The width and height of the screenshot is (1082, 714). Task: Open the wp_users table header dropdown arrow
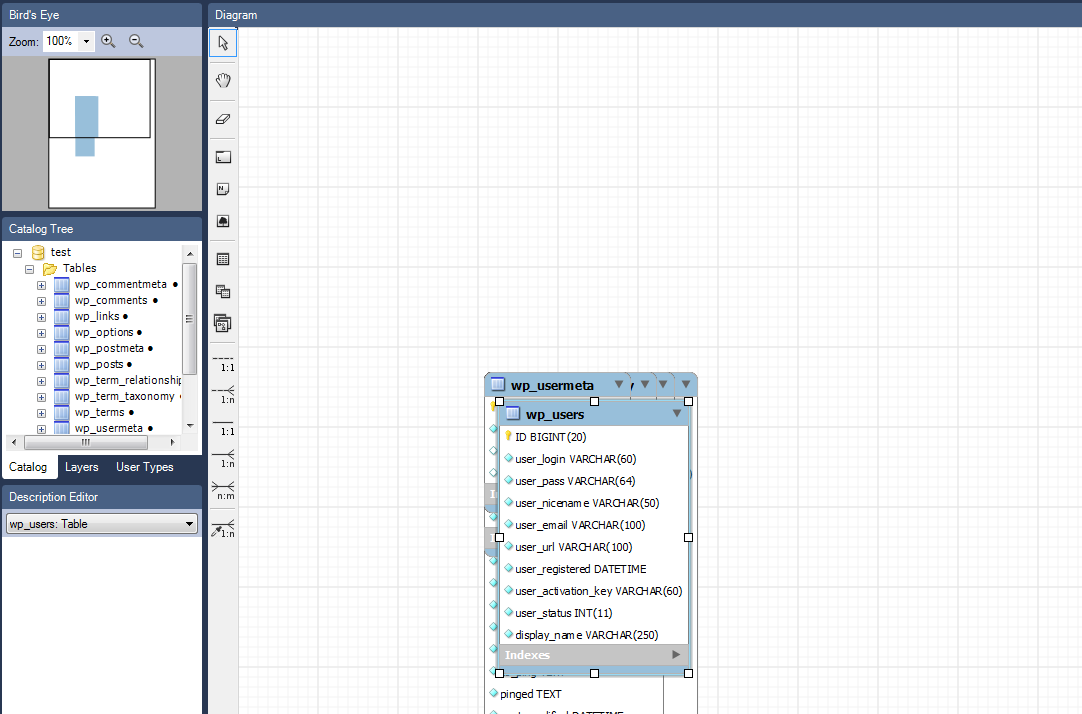[x=677, y=413]
